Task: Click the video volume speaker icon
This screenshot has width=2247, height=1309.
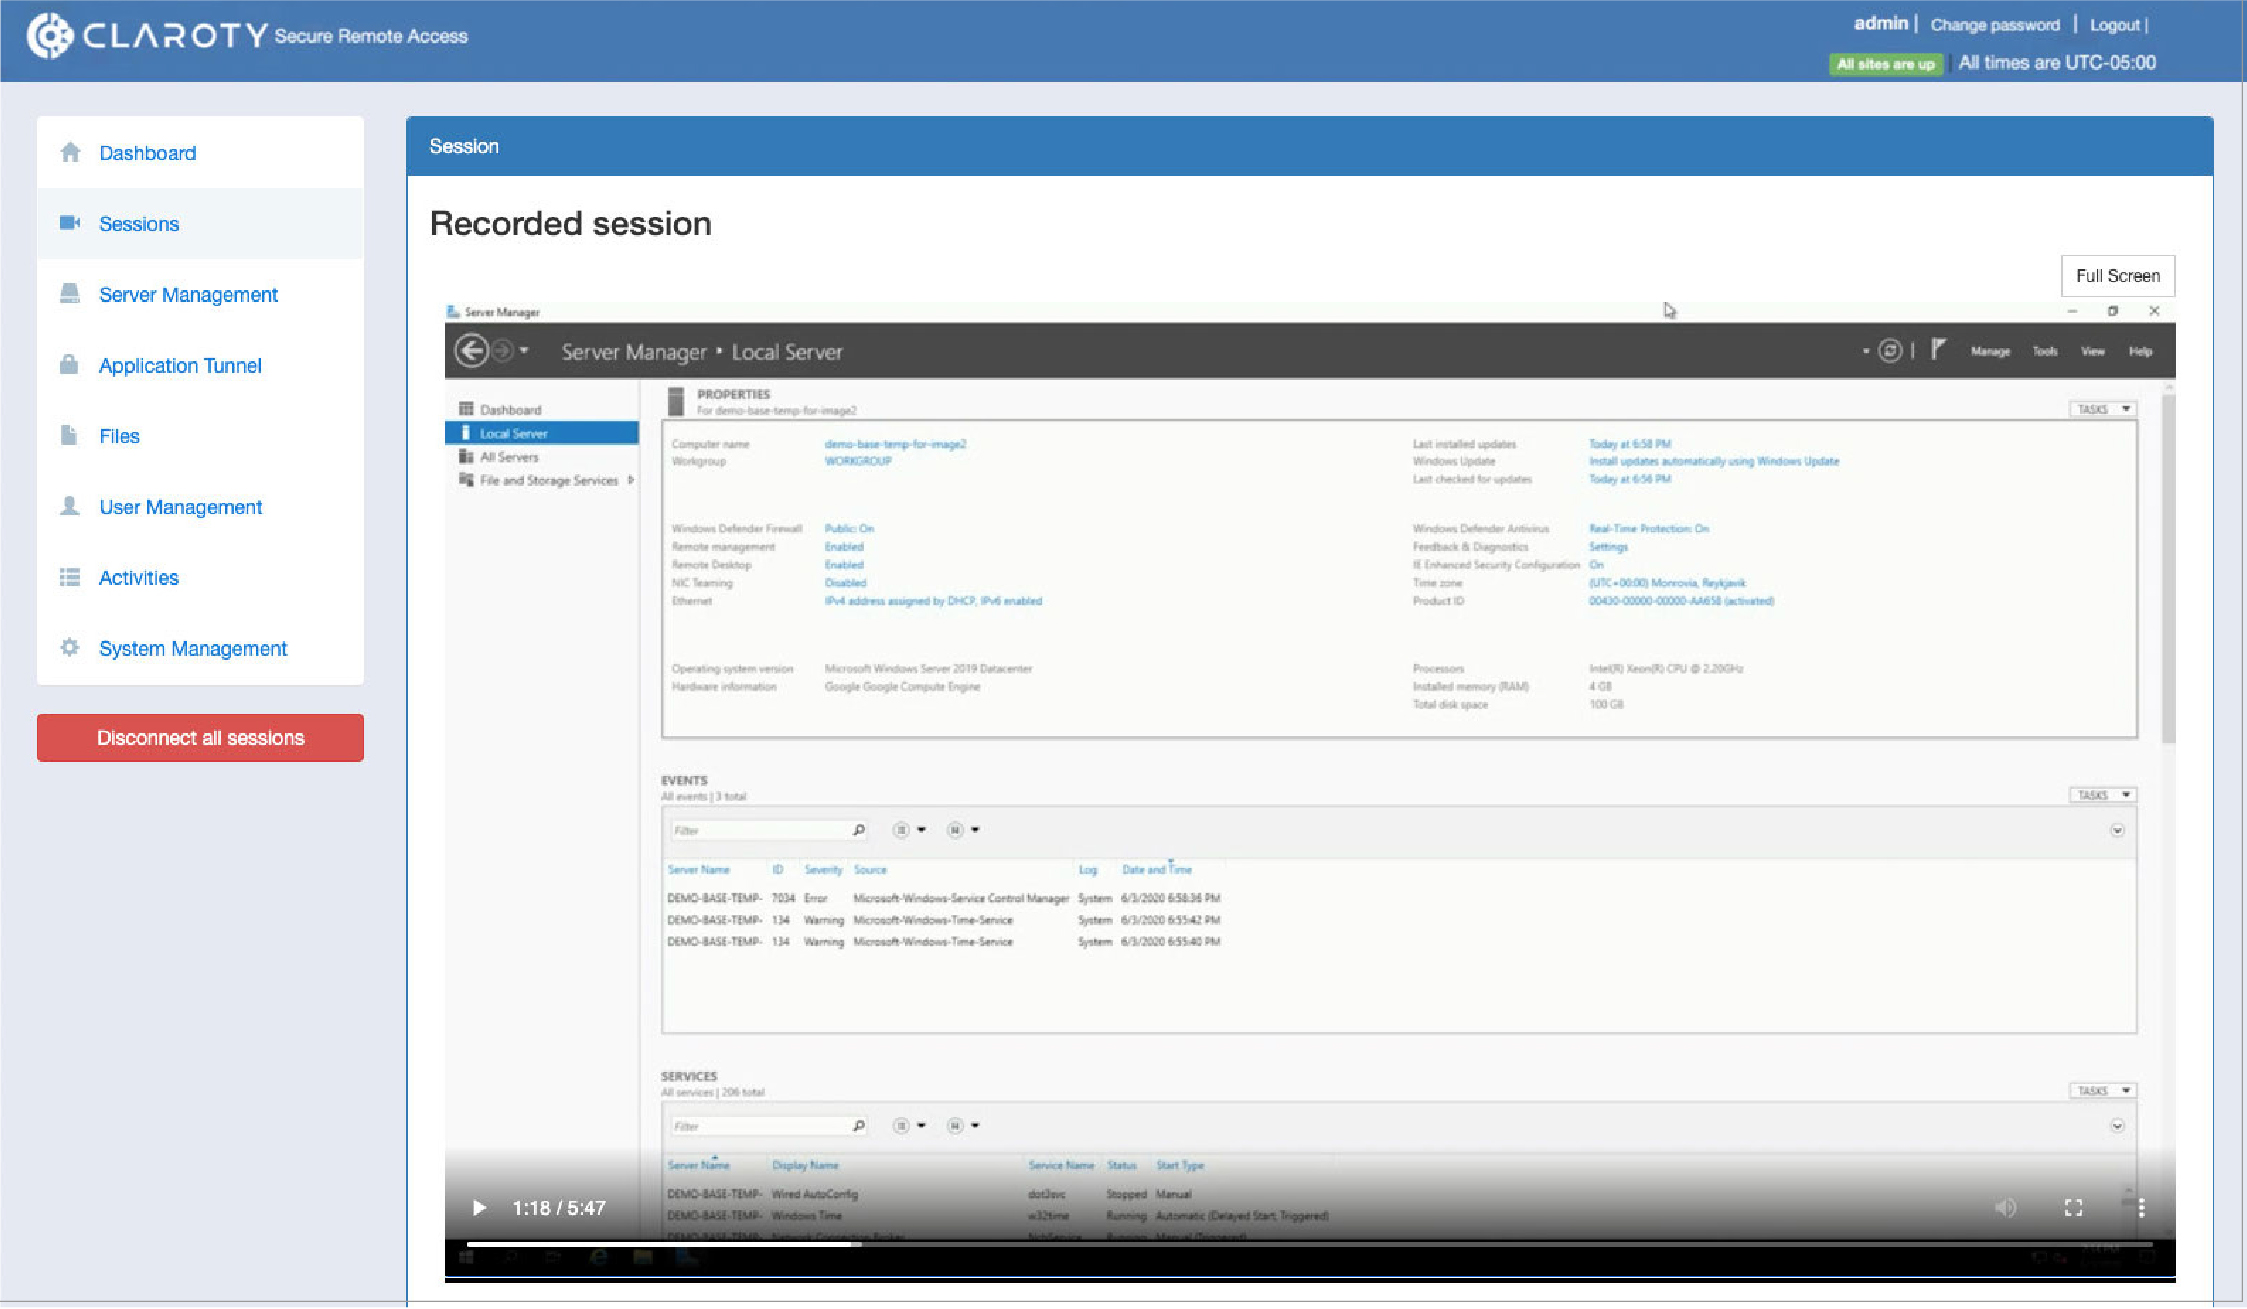Action: [2005, 1208]
